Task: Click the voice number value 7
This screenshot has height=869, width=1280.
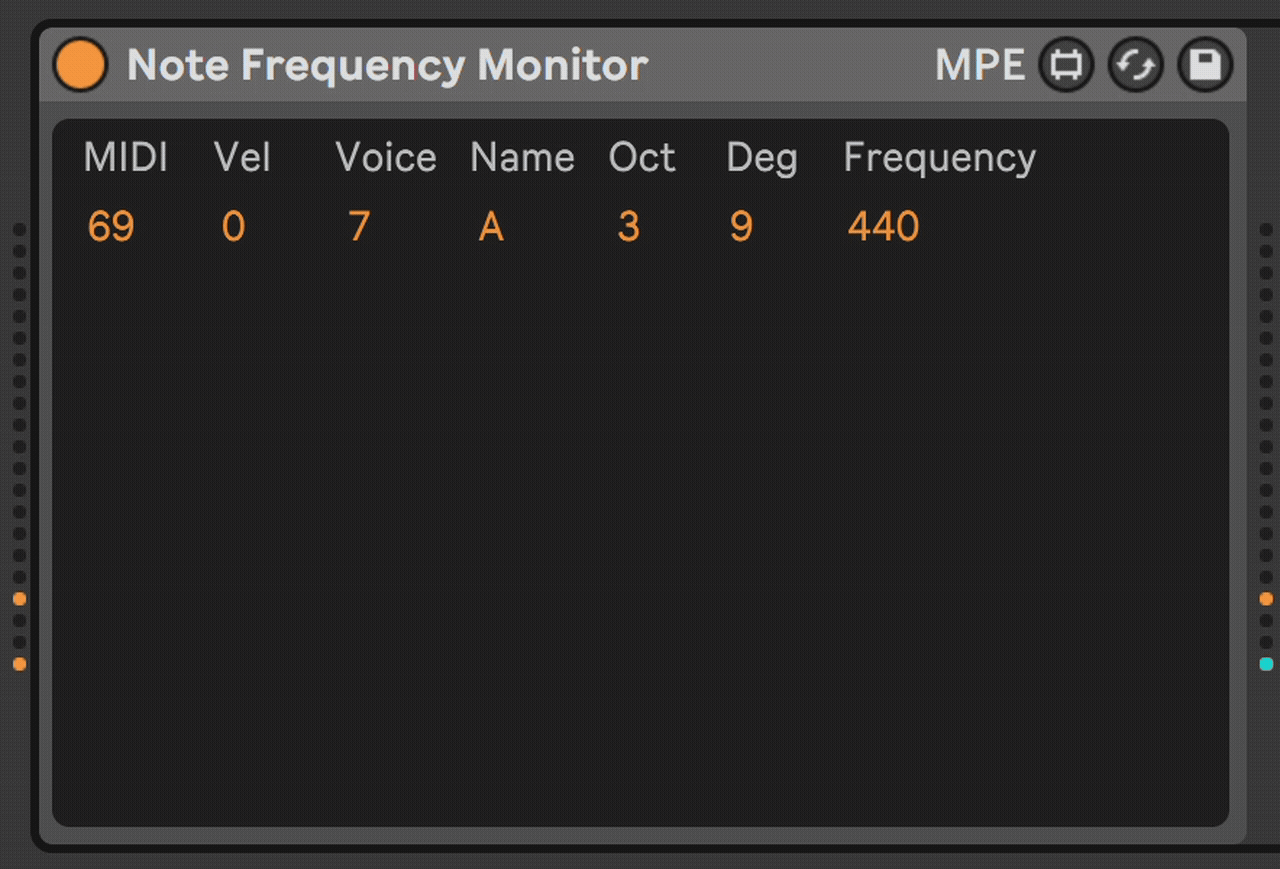Action: click(359, 227)
